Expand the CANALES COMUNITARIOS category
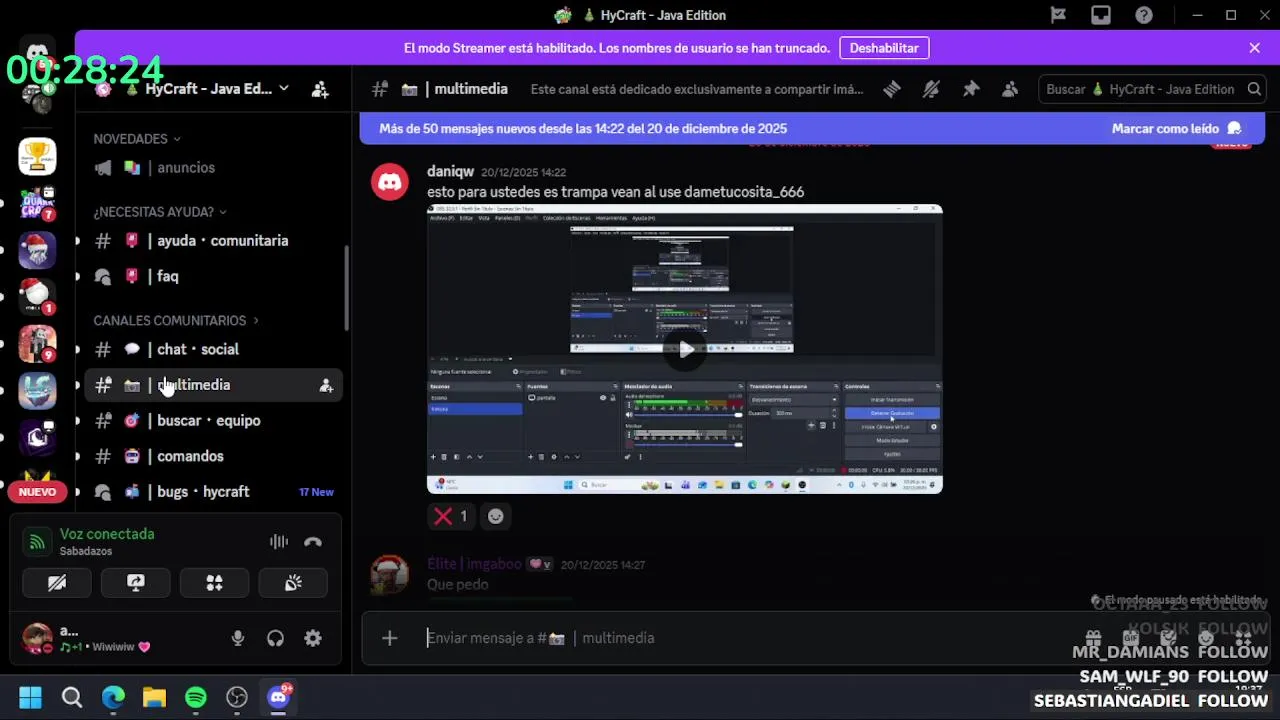Viewport: 1280px width, 720px height. [176, 321]
